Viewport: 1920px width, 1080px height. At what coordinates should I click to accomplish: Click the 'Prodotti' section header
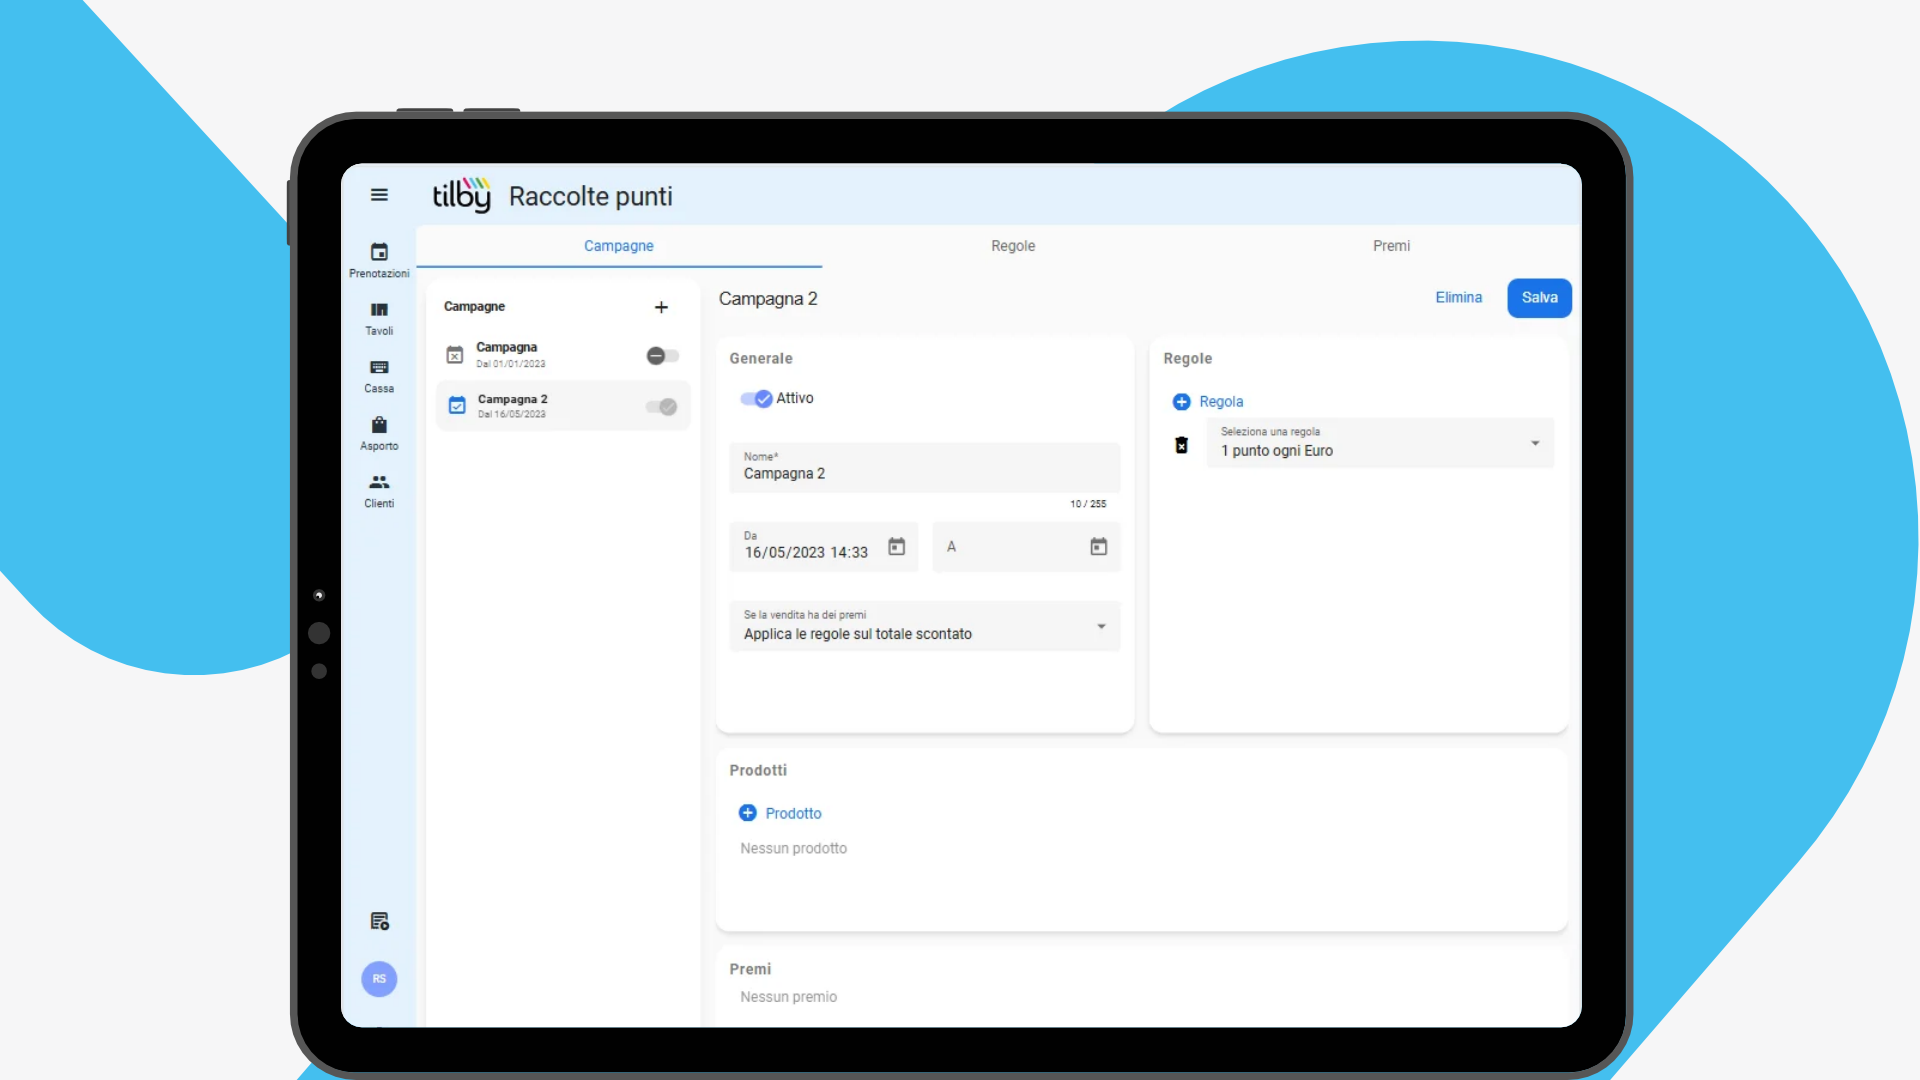757,771
